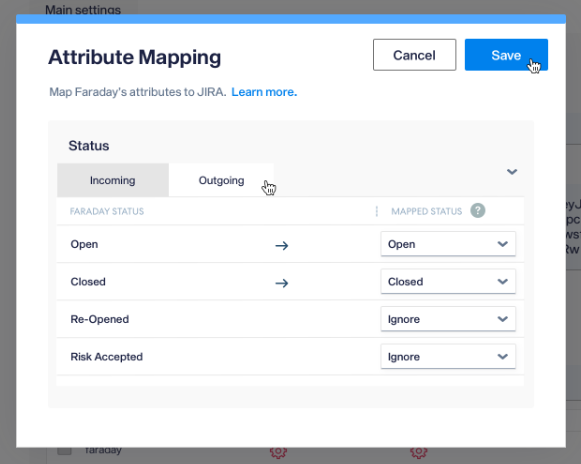Screen dimensions: 581x464
Task: Open the Re-Opened mapped status dropdown
Action: [x=448, y=319]
